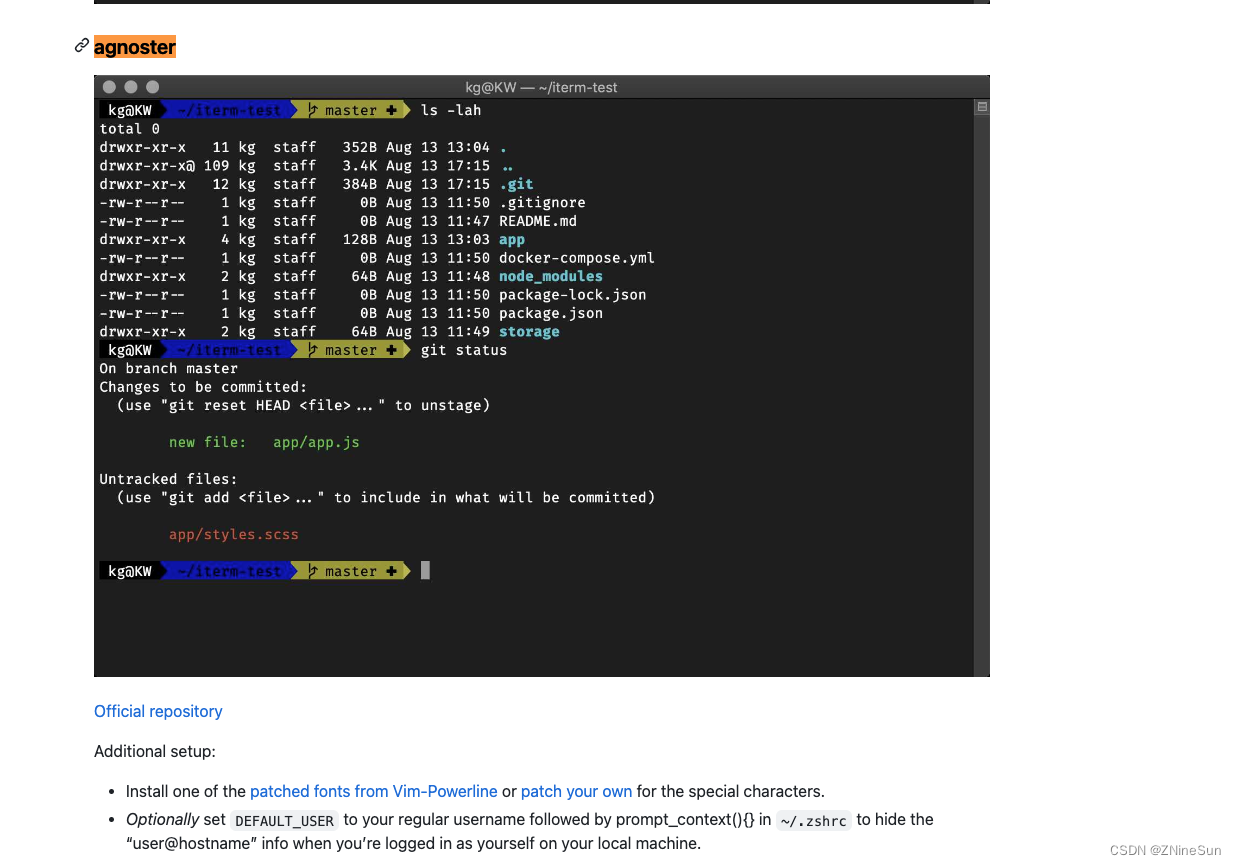Click the ls -lah command text
Screen dimensions: 1236x865
pyautogui.click(x=451, y=110)
